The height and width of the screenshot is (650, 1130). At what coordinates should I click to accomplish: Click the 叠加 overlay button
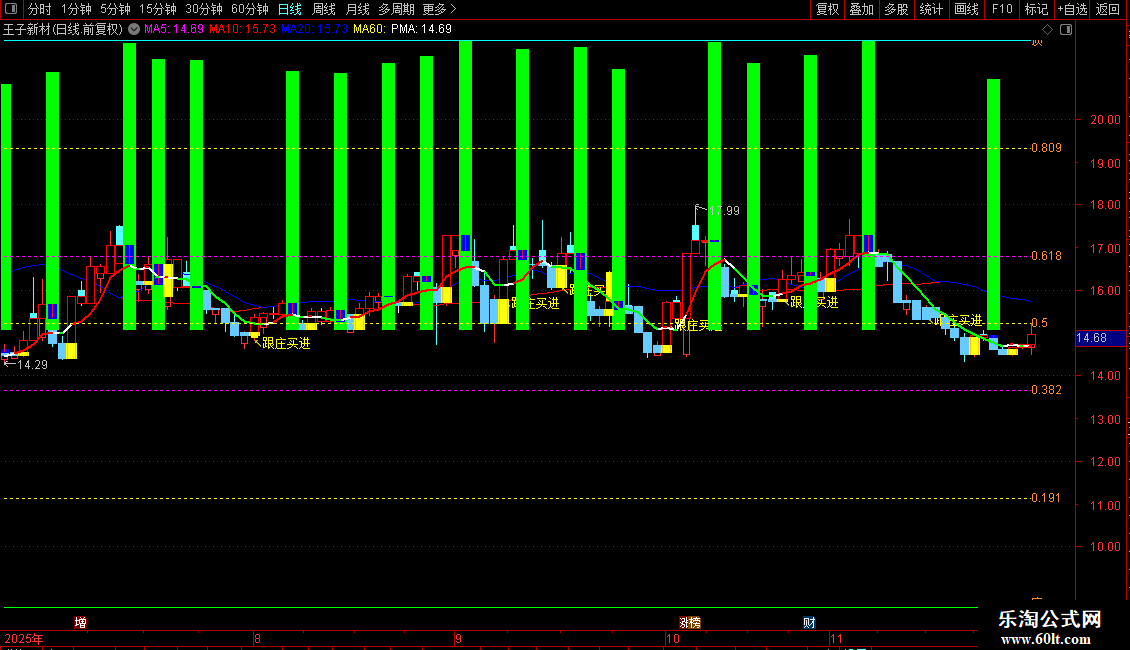click(x=861, y=9)
